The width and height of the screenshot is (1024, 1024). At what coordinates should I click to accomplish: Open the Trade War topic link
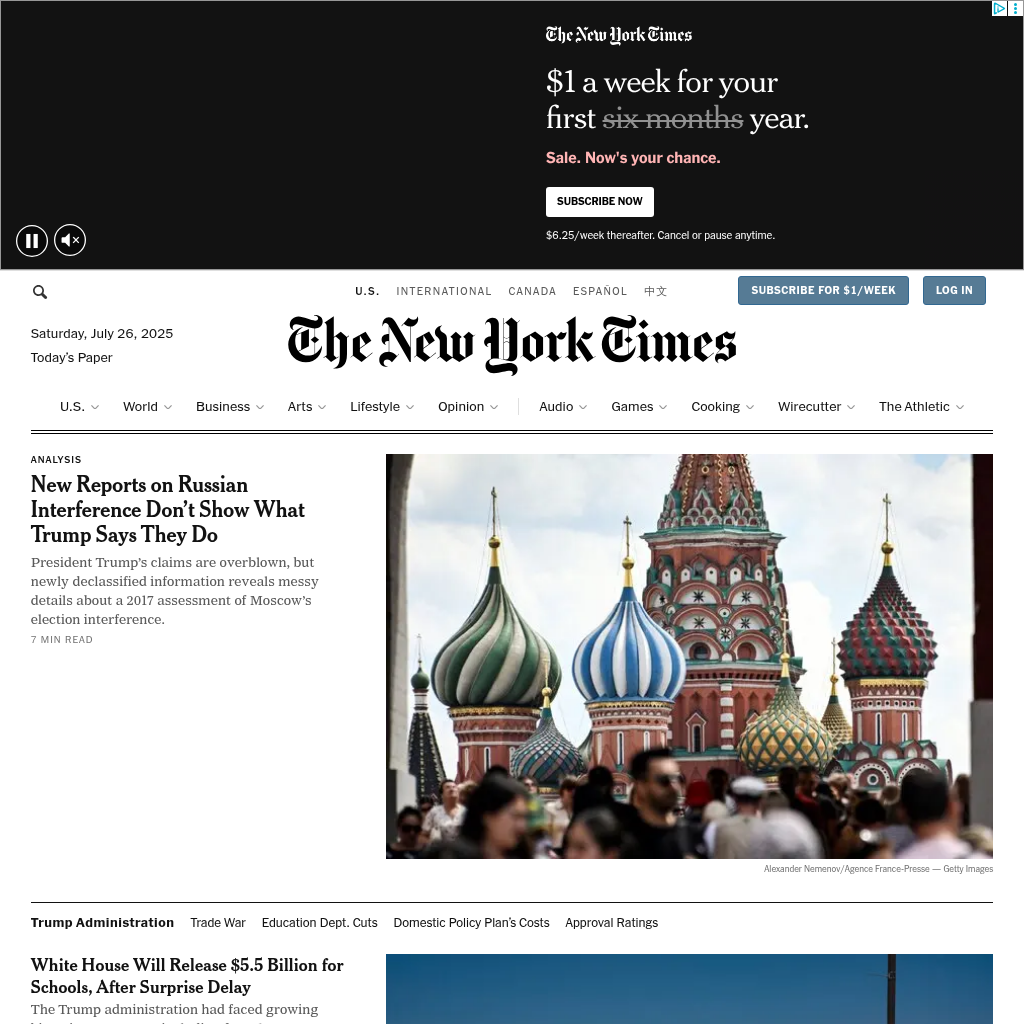coord(217,923)
